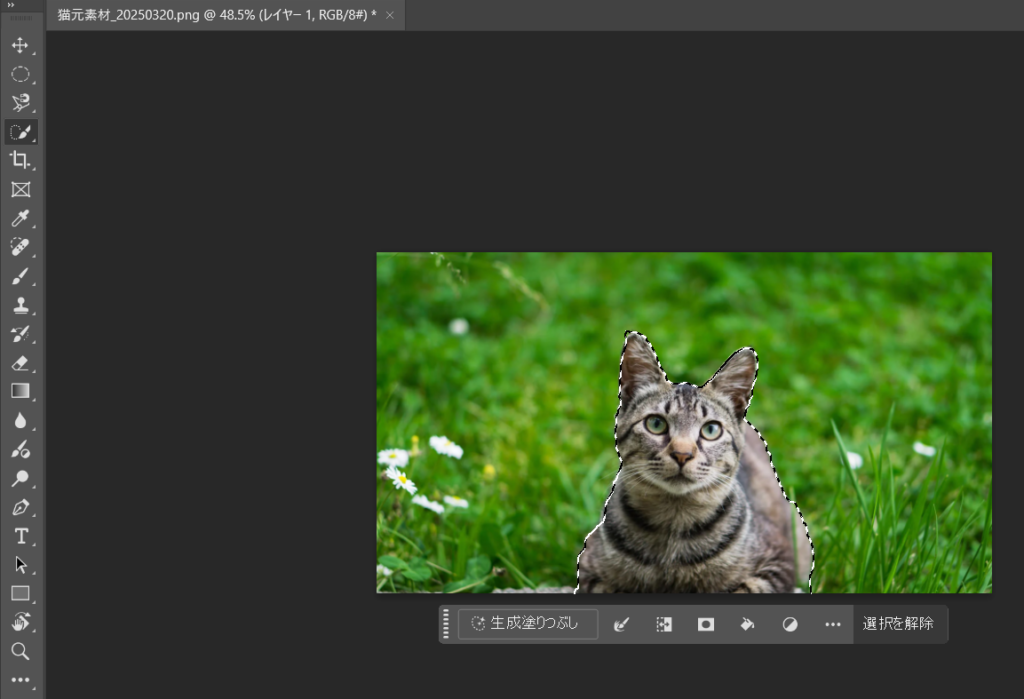
Task: Select the Pen tool
Action: pos(20,507)
